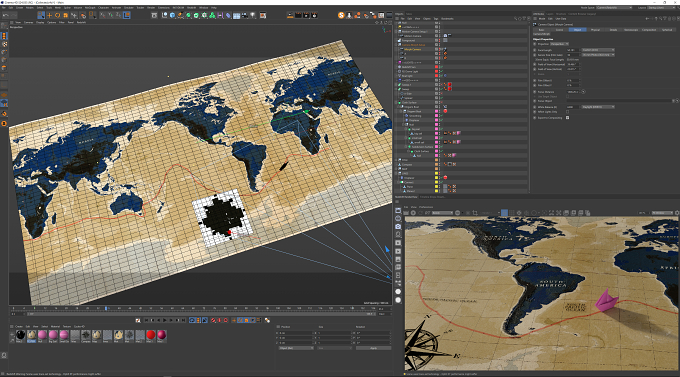Viewport: 680px width, 377px height.
Task: Switch to the Physical camera tab
Action: pyautogui.click(x=595, y=30)
